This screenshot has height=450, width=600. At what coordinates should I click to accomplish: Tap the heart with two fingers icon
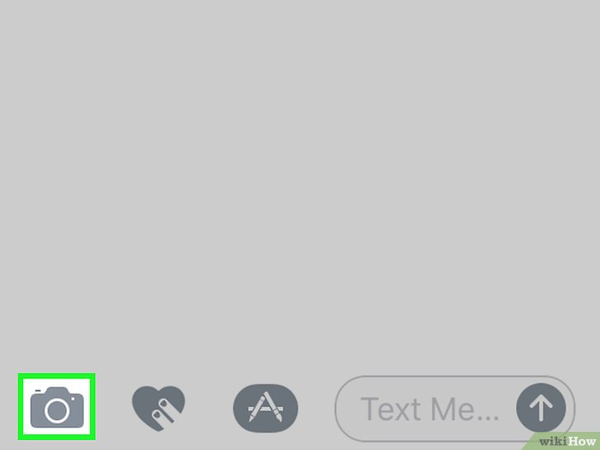158,408
